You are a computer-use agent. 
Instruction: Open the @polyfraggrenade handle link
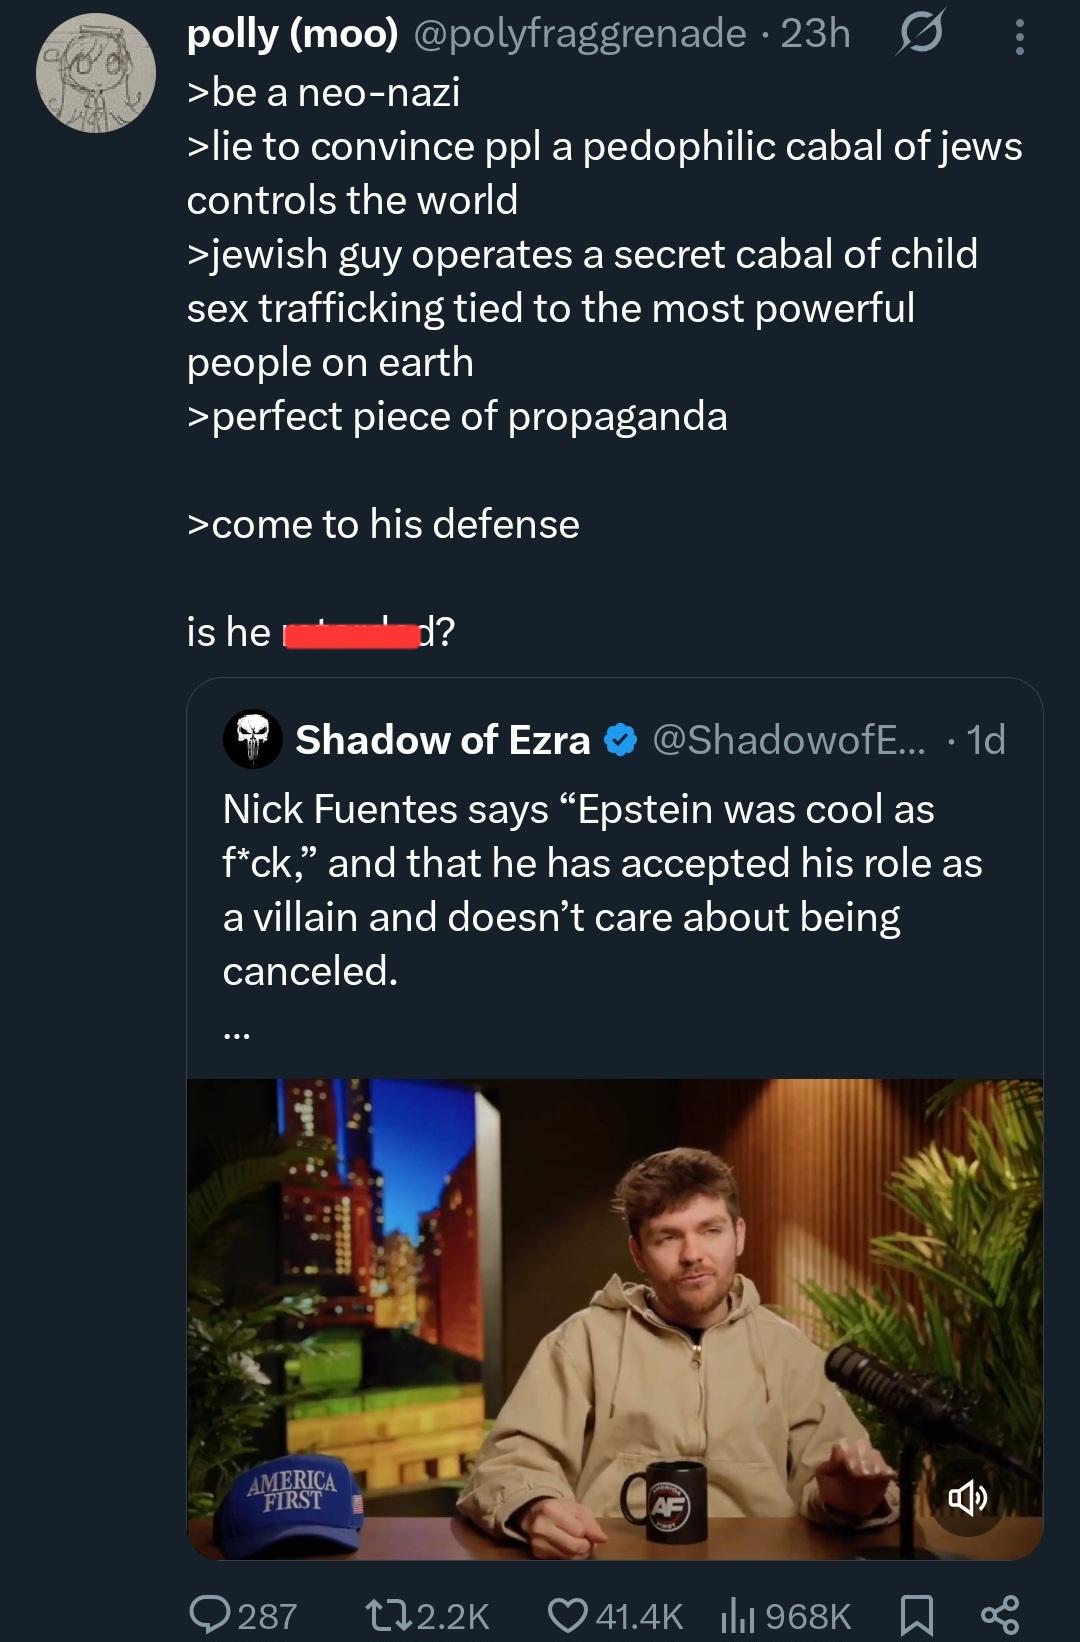pyautogui.click(x=579, y=34)
